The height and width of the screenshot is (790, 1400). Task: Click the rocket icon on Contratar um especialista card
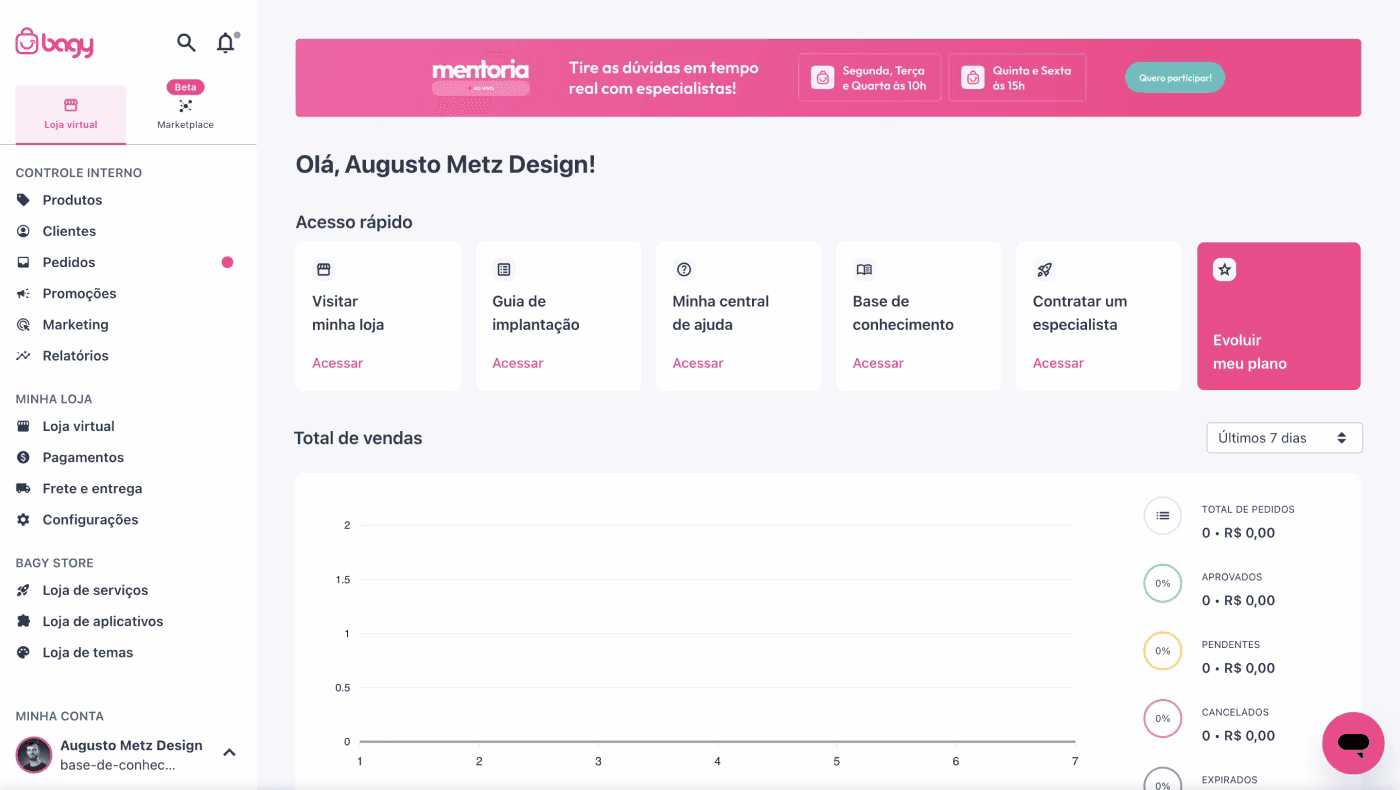point(1044,269)
